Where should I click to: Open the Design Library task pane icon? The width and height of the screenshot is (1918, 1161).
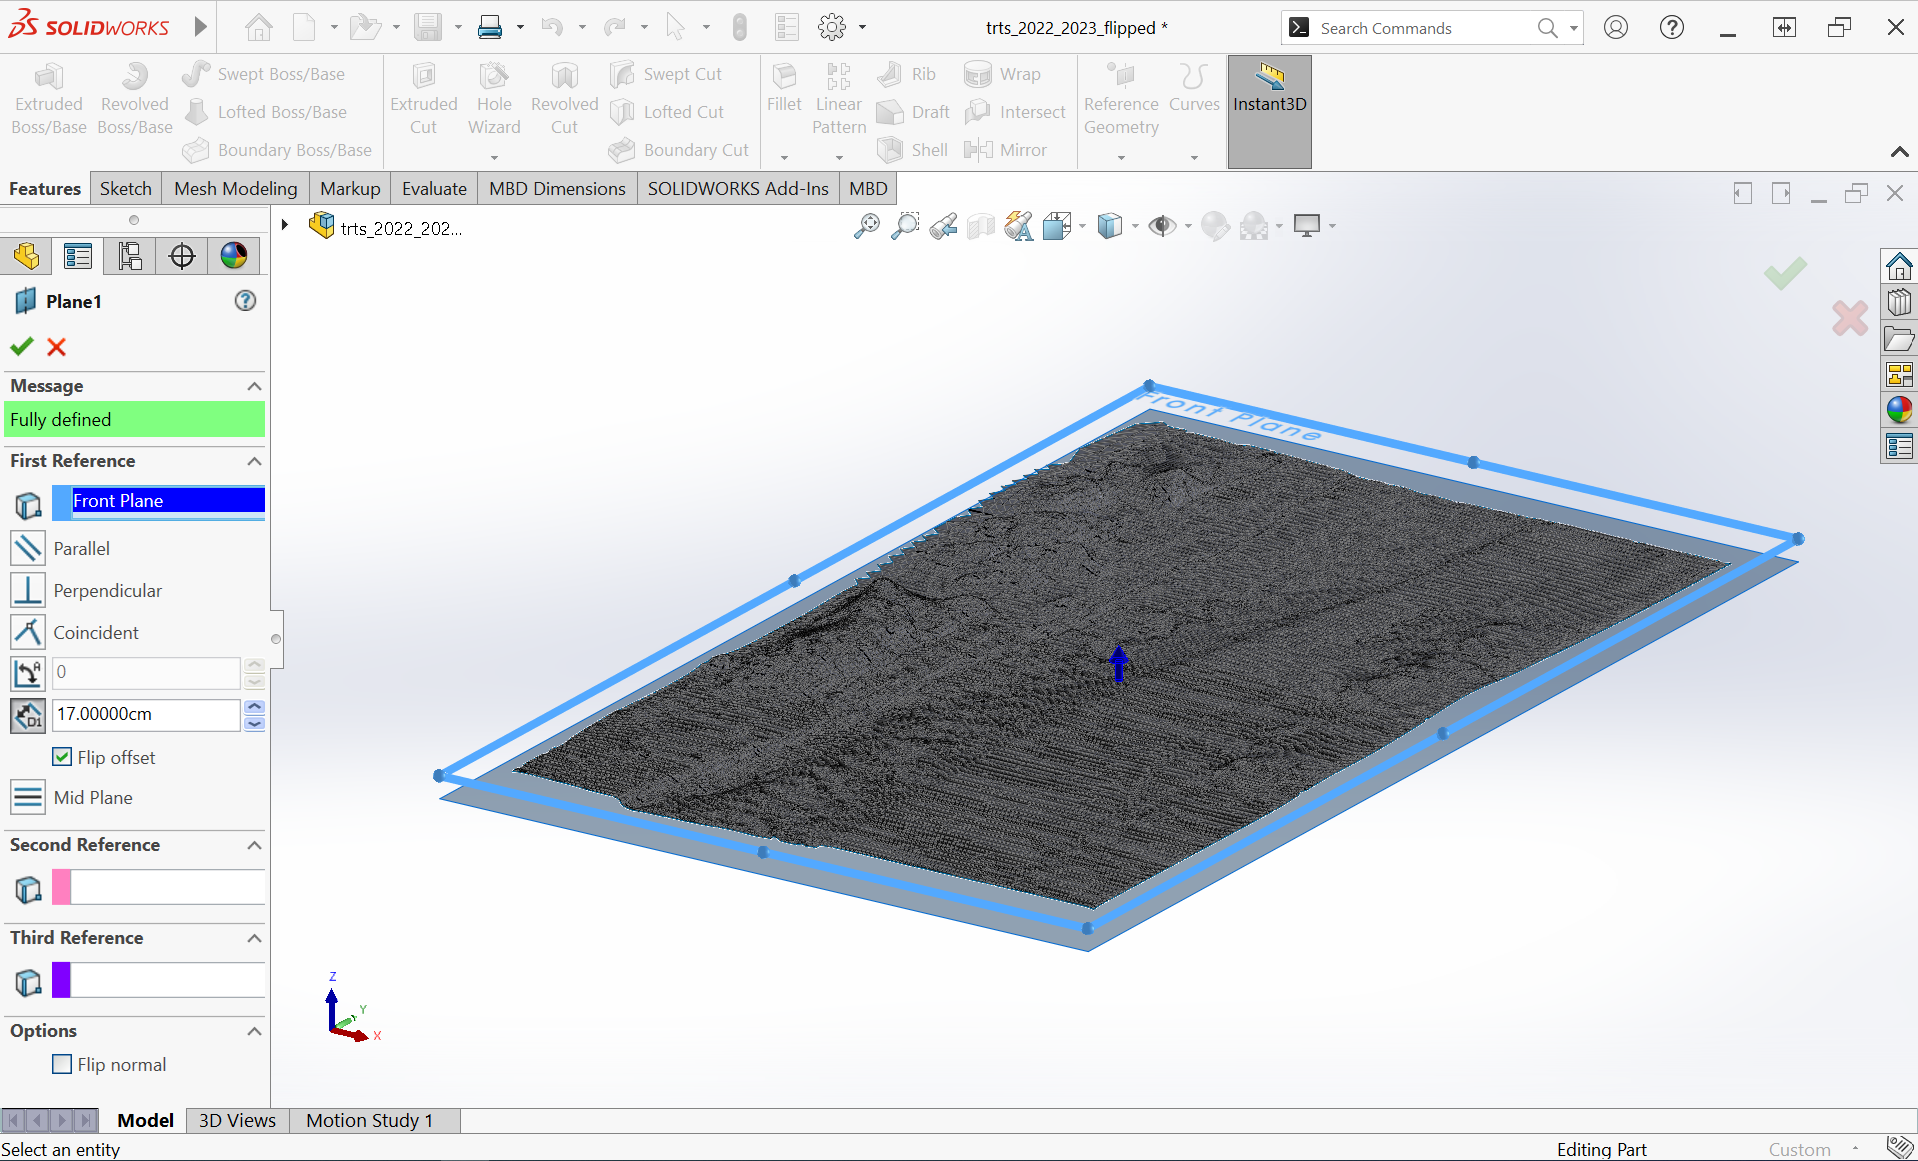(x=1899, y=302)
